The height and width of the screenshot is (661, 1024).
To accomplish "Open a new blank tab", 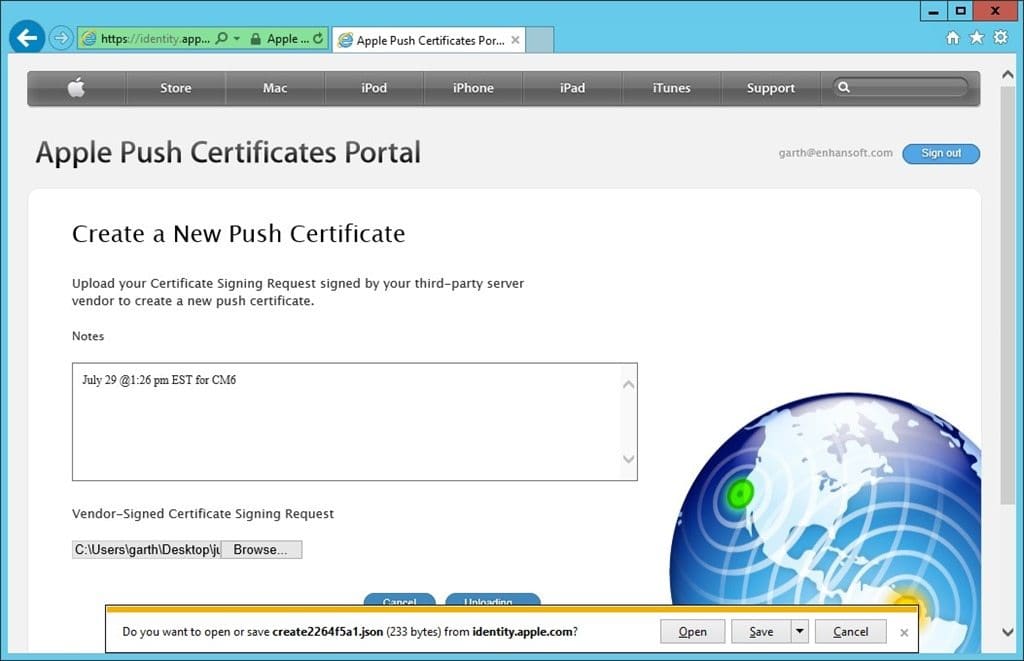I will (539, 40).
